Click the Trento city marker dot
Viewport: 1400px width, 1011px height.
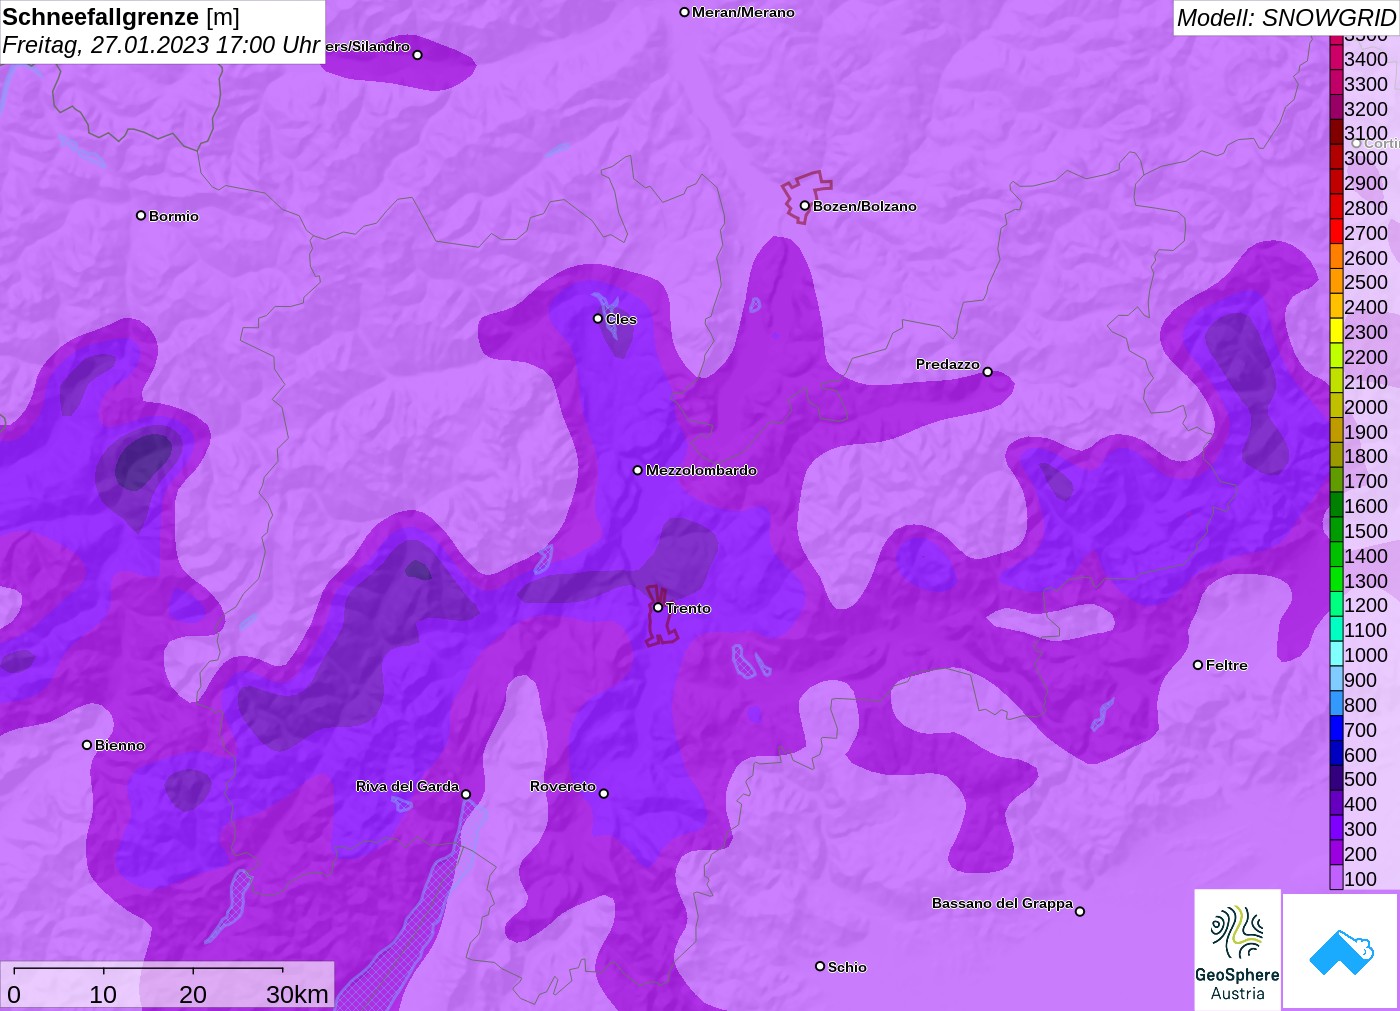point(658,607)
